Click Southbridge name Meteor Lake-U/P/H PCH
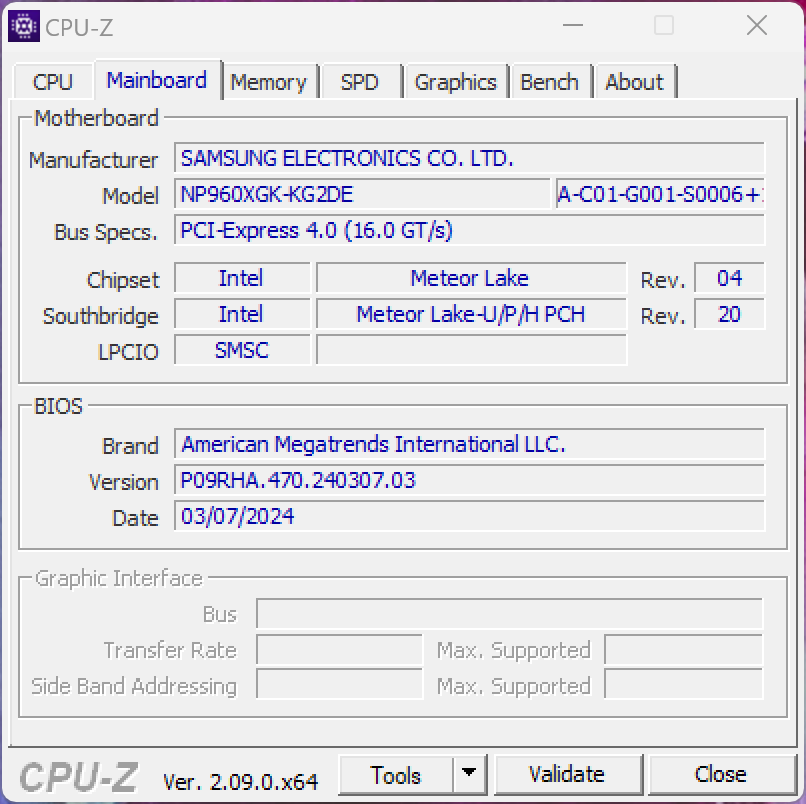The width and height of the screenshot is (806, 804). [471, 314]
